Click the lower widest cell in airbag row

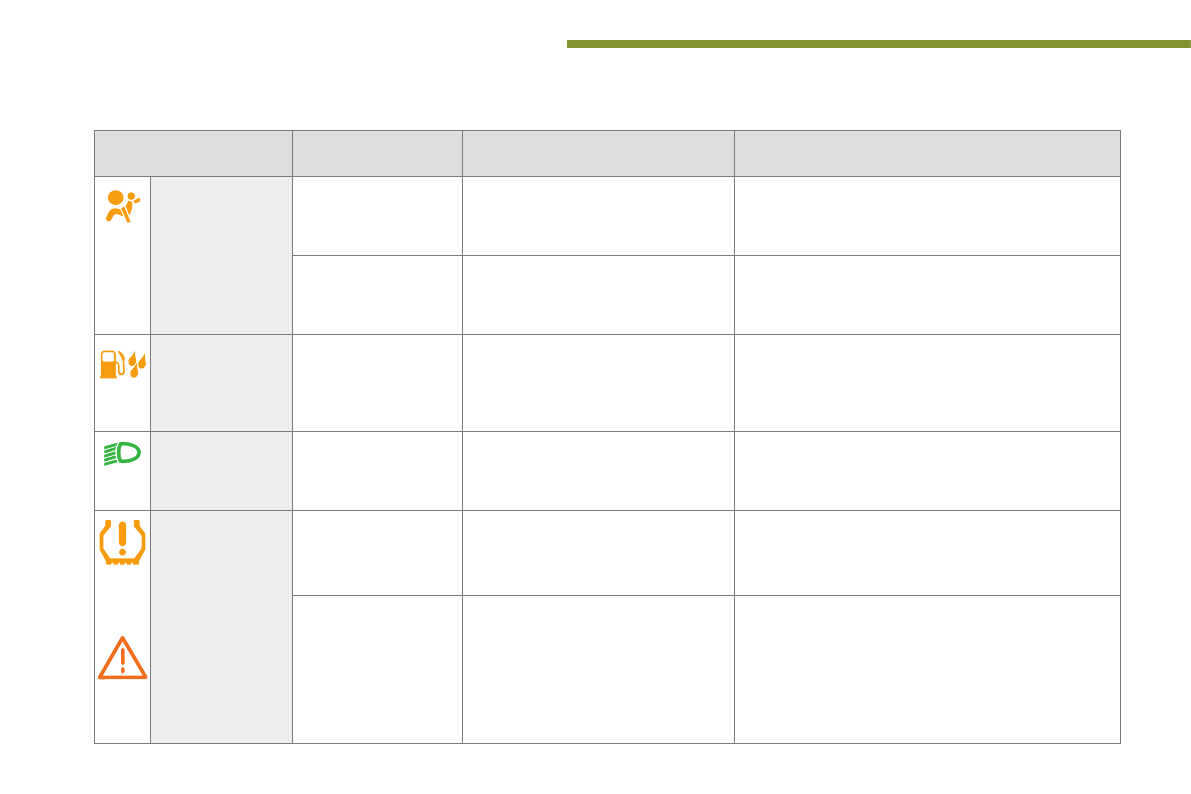(x=927, y=295)
